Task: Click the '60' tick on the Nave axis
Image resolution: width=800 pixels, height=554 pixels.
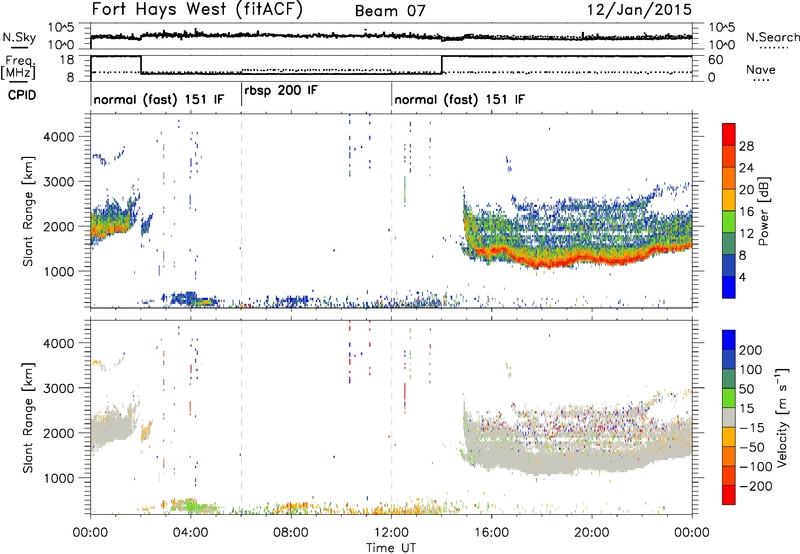Action: [716, 60]
